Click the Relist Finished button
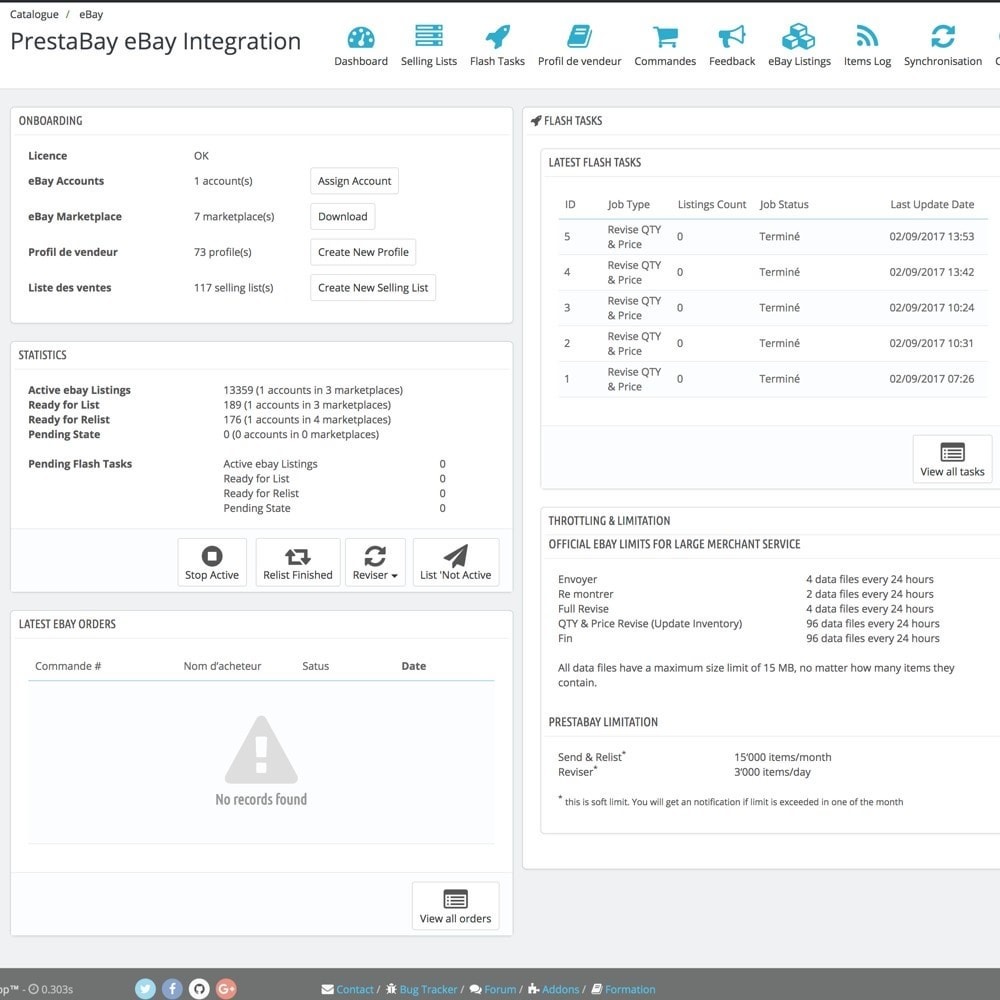This screenshot has width=1000, height=1000. point(298,562)
